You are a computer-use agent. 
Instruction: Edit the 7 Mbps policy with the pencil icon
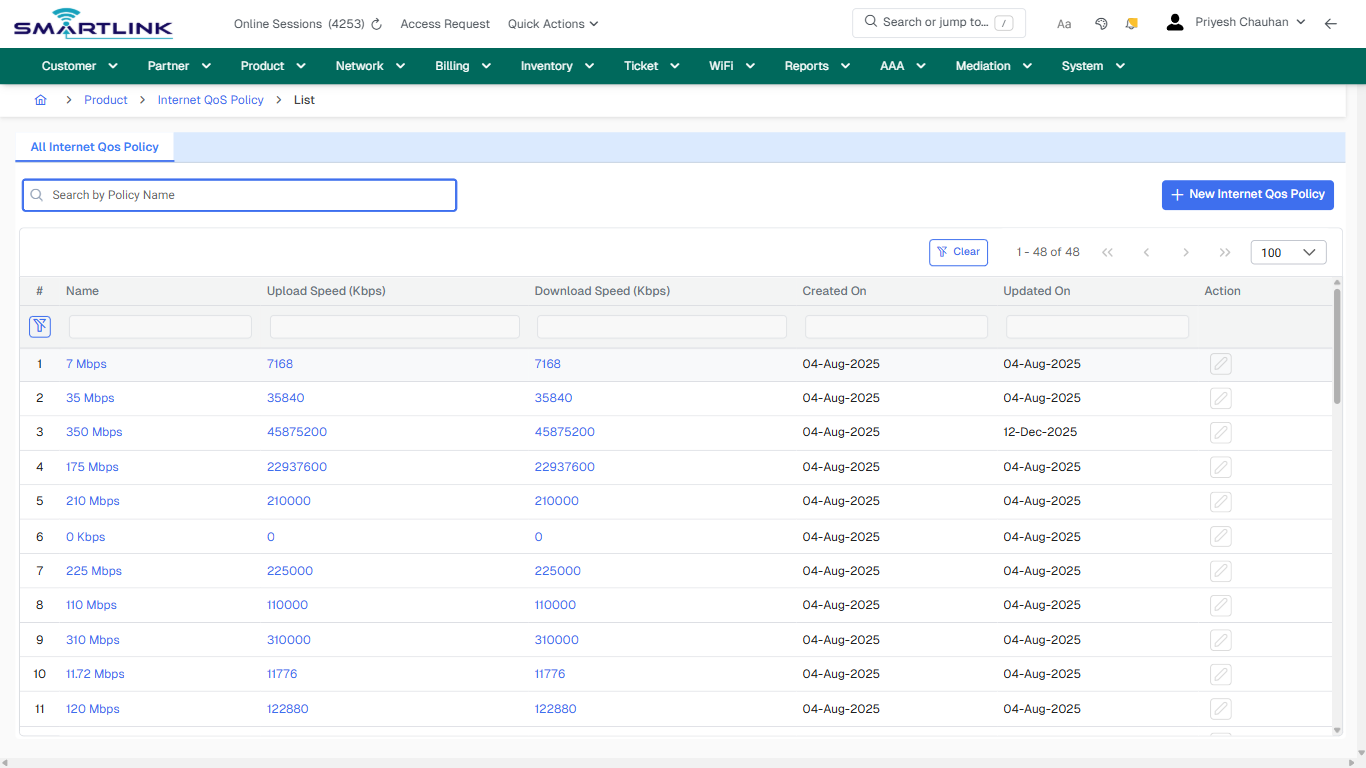click(x=1220, y=363)
